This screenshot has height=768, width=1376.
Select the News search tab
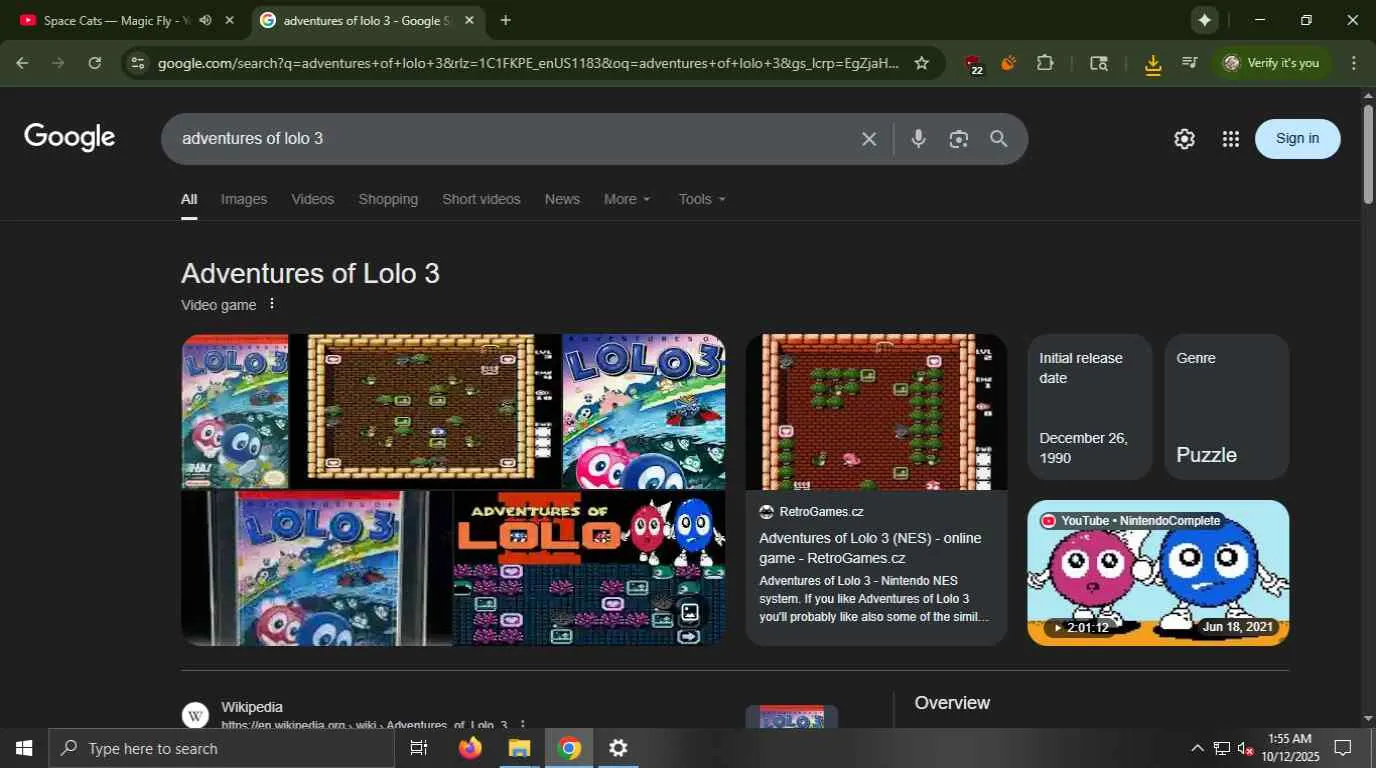pos(562,199)
